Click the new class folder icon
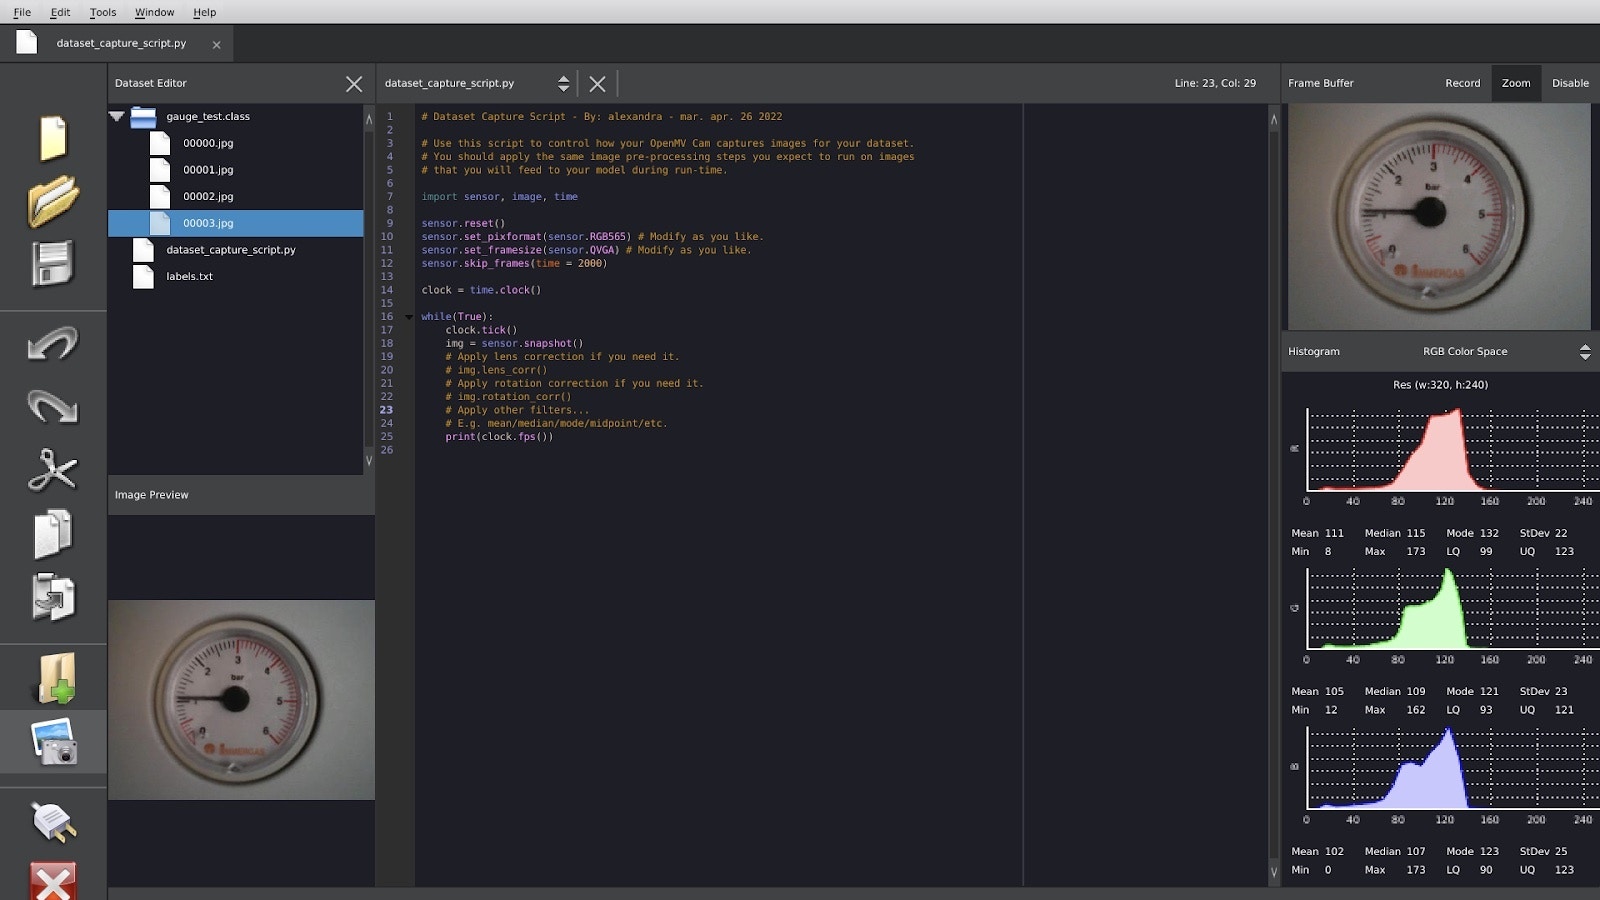 tap(55, 679)
